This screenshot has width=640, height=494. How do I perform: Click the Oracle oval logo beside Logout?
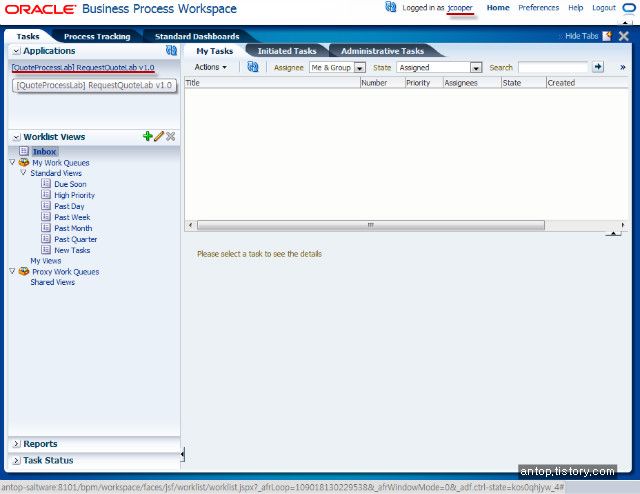pos(629,8)
